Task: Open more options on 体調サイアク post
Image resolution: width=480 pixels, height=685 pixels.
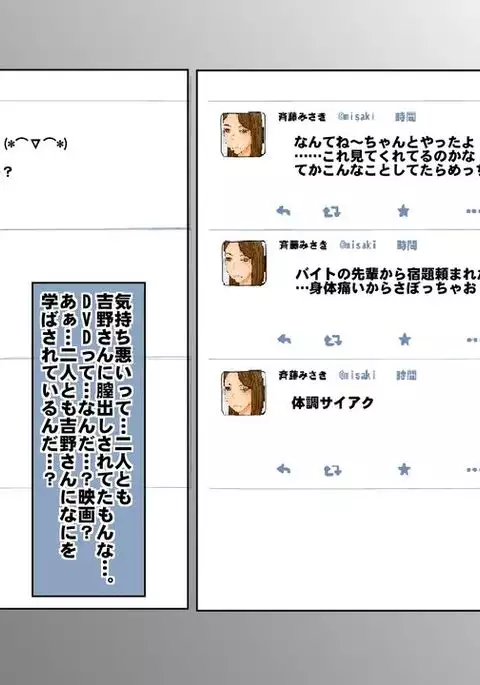Action: tap(473, 470)
